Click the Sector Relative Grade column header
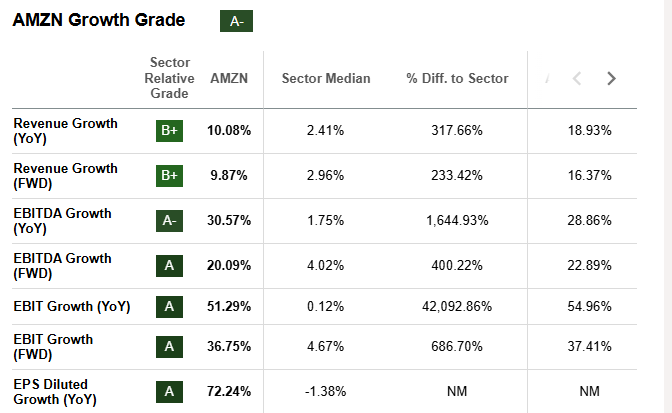This screenshot has height=413, width=672. click(x=169, y=78)
